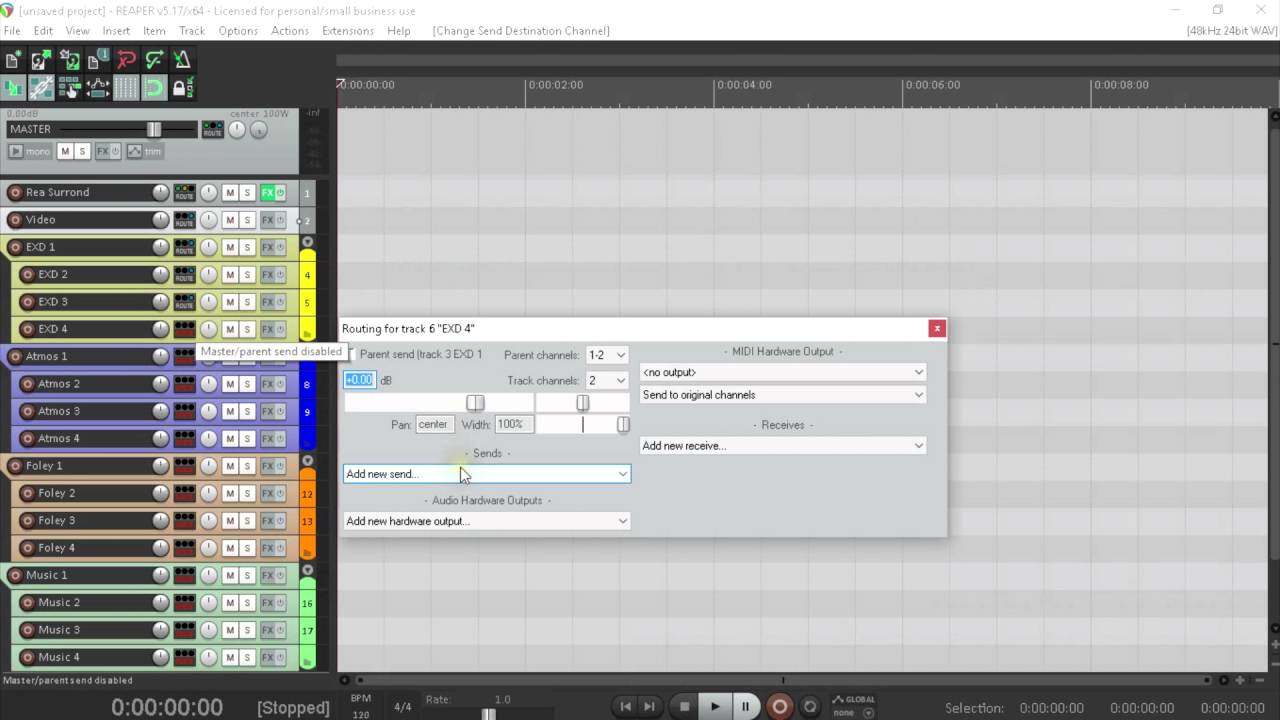1280x720 pixels.
Task: Solo the Atmos 3 track
Action: [x=247, y=411]
